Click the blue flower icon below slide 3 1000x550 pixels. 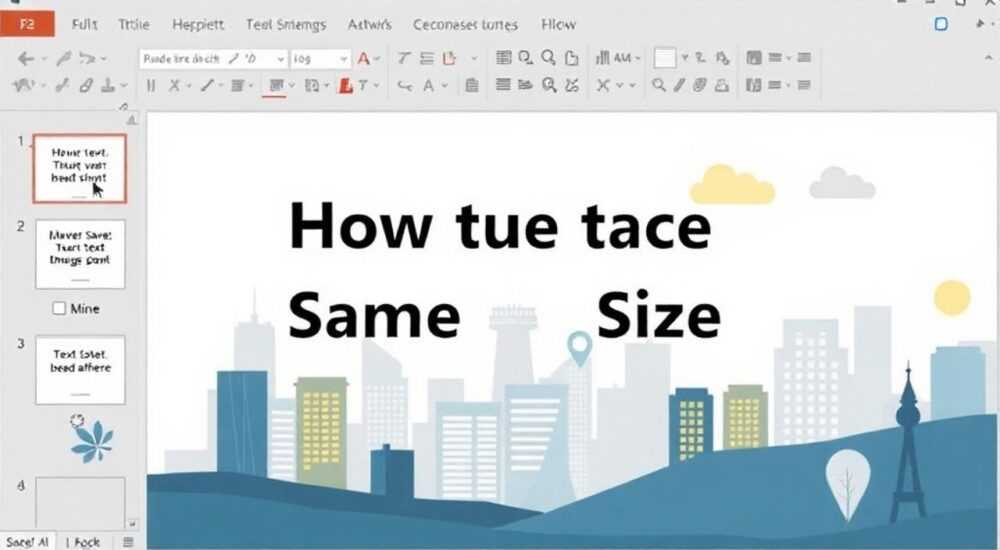tap(92, 439)
